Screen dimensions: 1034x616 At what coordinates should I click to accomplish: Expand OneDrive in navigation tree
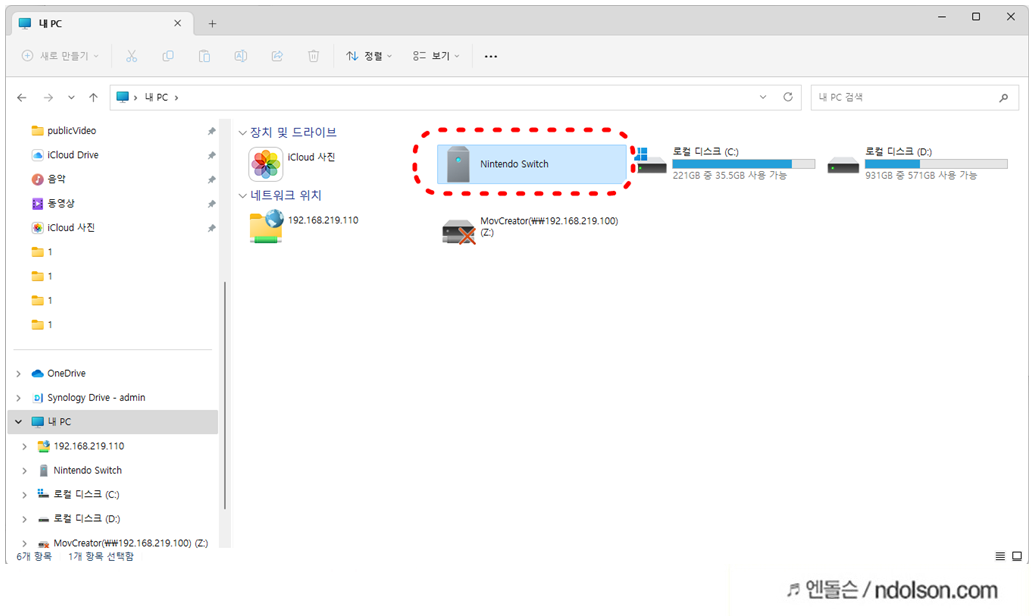18,373
